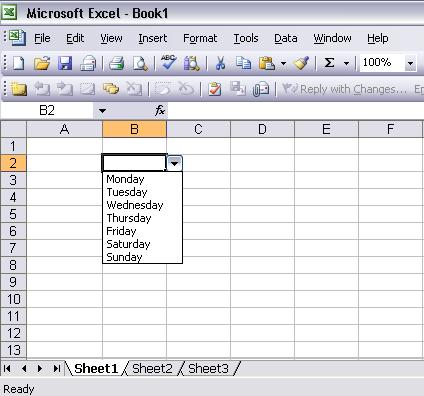Select the Format Painter brush icon
424x396 pixels.
301,63
